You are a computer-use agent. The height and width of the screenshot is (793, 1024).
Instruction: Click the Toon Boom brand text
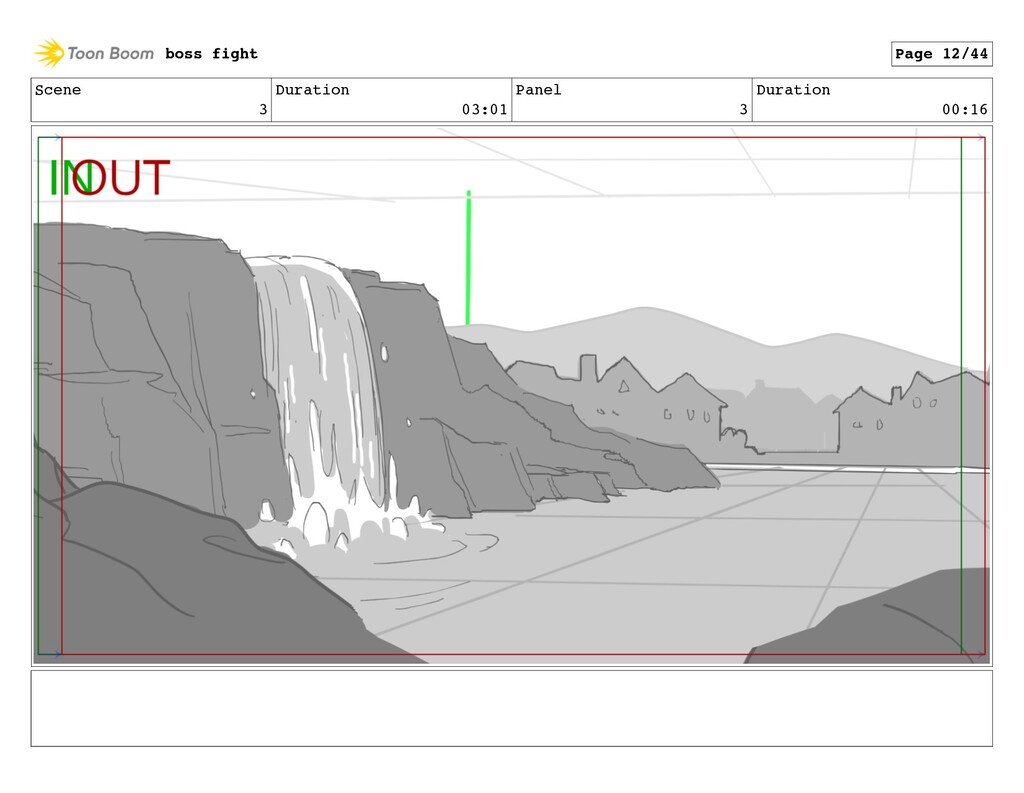click(x=110, y=54)
